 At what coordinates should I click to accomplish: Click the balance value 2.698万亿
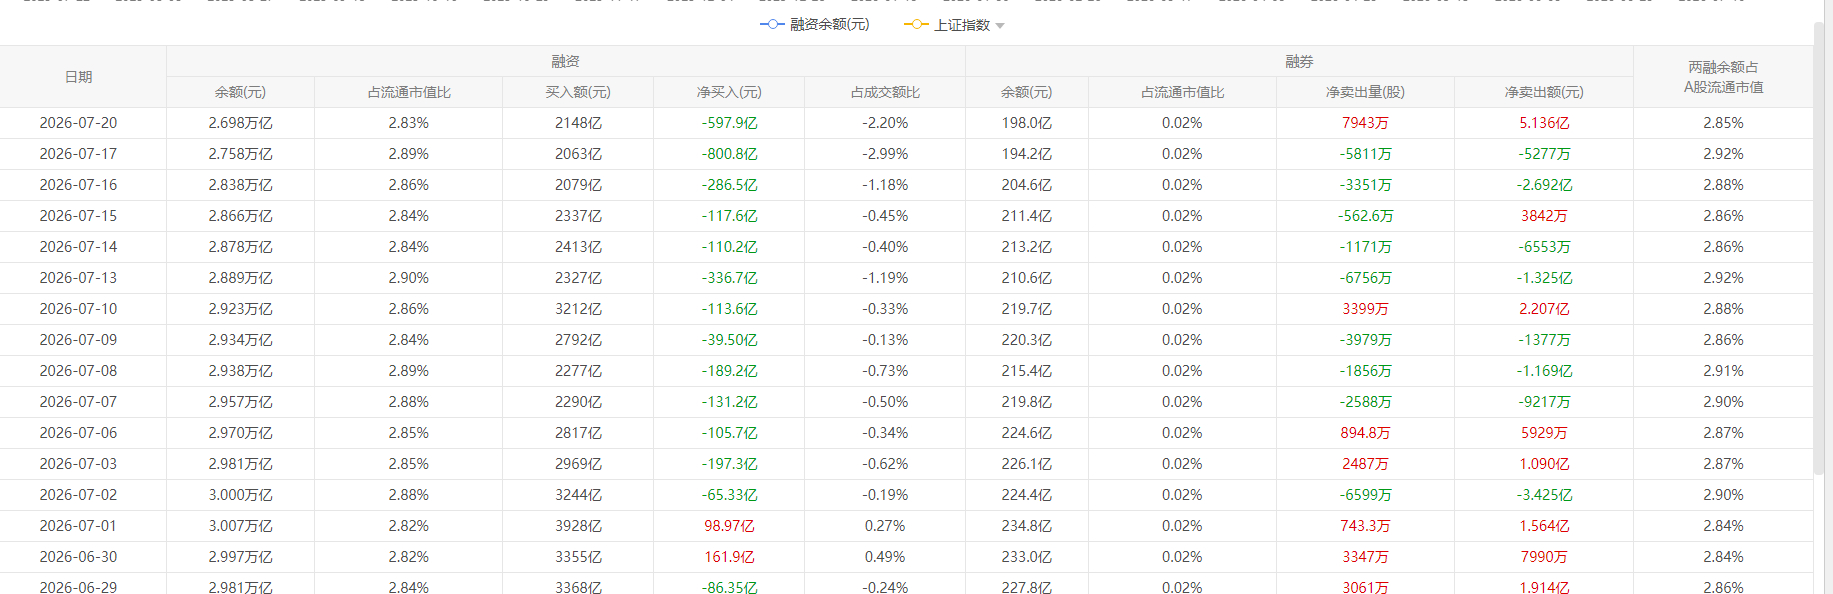pyautogui.click(x=240, y=123)
